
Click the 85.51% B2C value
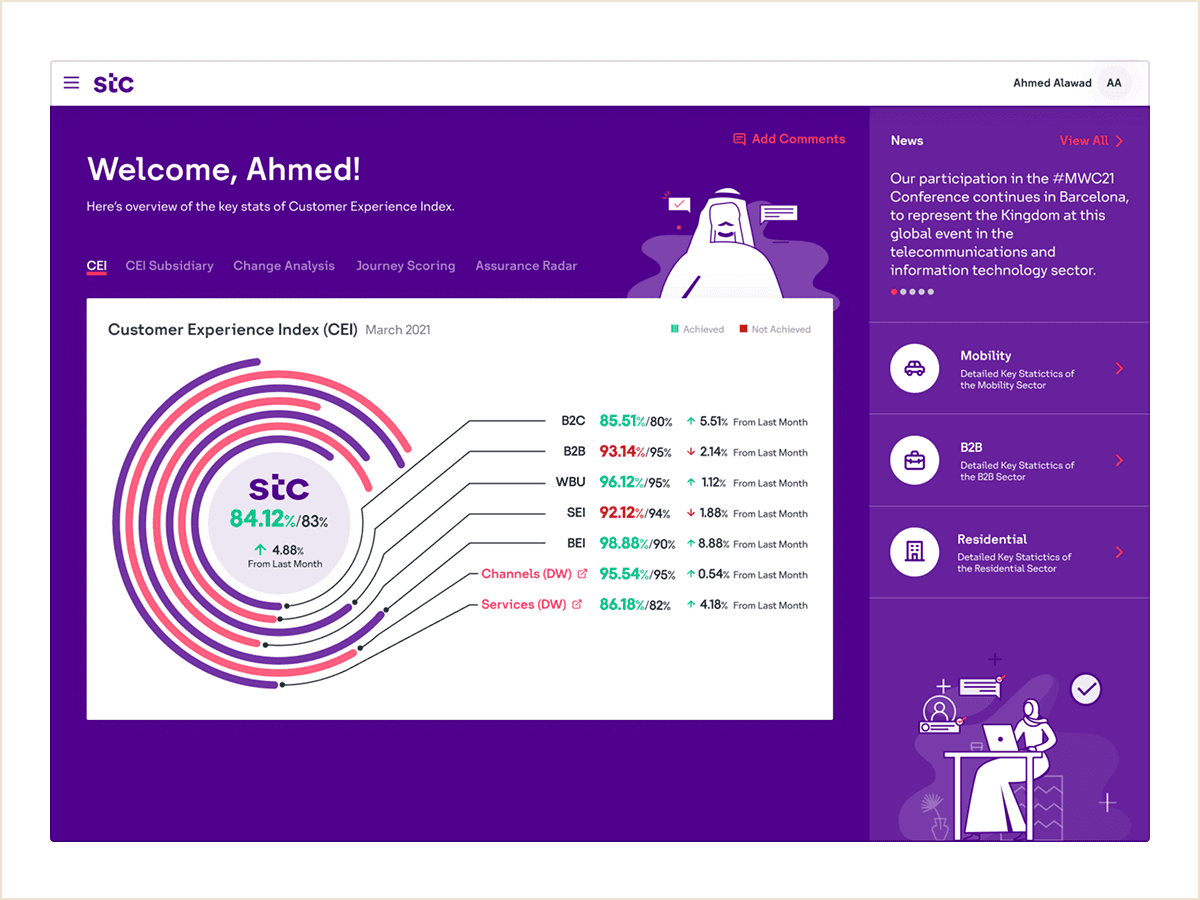tap(623, 421)
